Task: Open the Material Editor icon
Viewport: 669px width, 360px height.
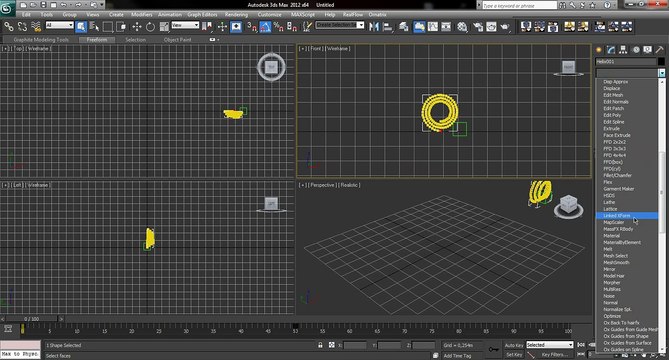Action: click(462, 27)
